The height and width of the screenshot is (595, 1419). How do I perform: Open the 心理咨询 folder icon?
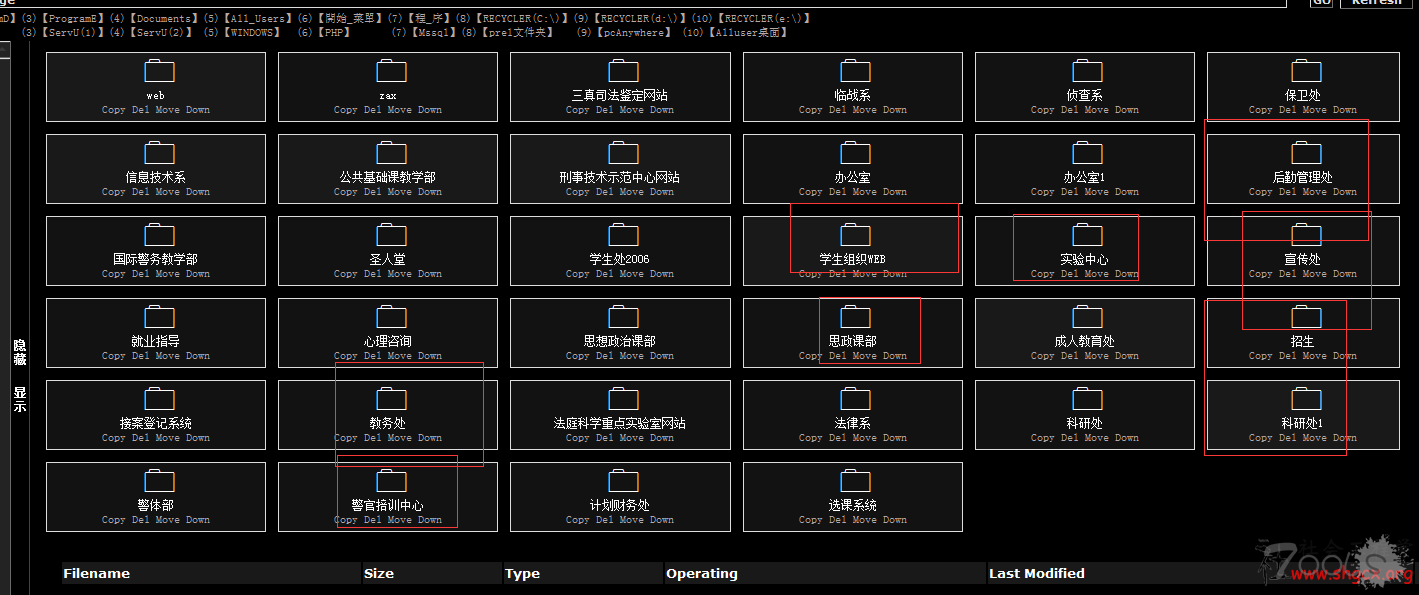coord(391,317)
